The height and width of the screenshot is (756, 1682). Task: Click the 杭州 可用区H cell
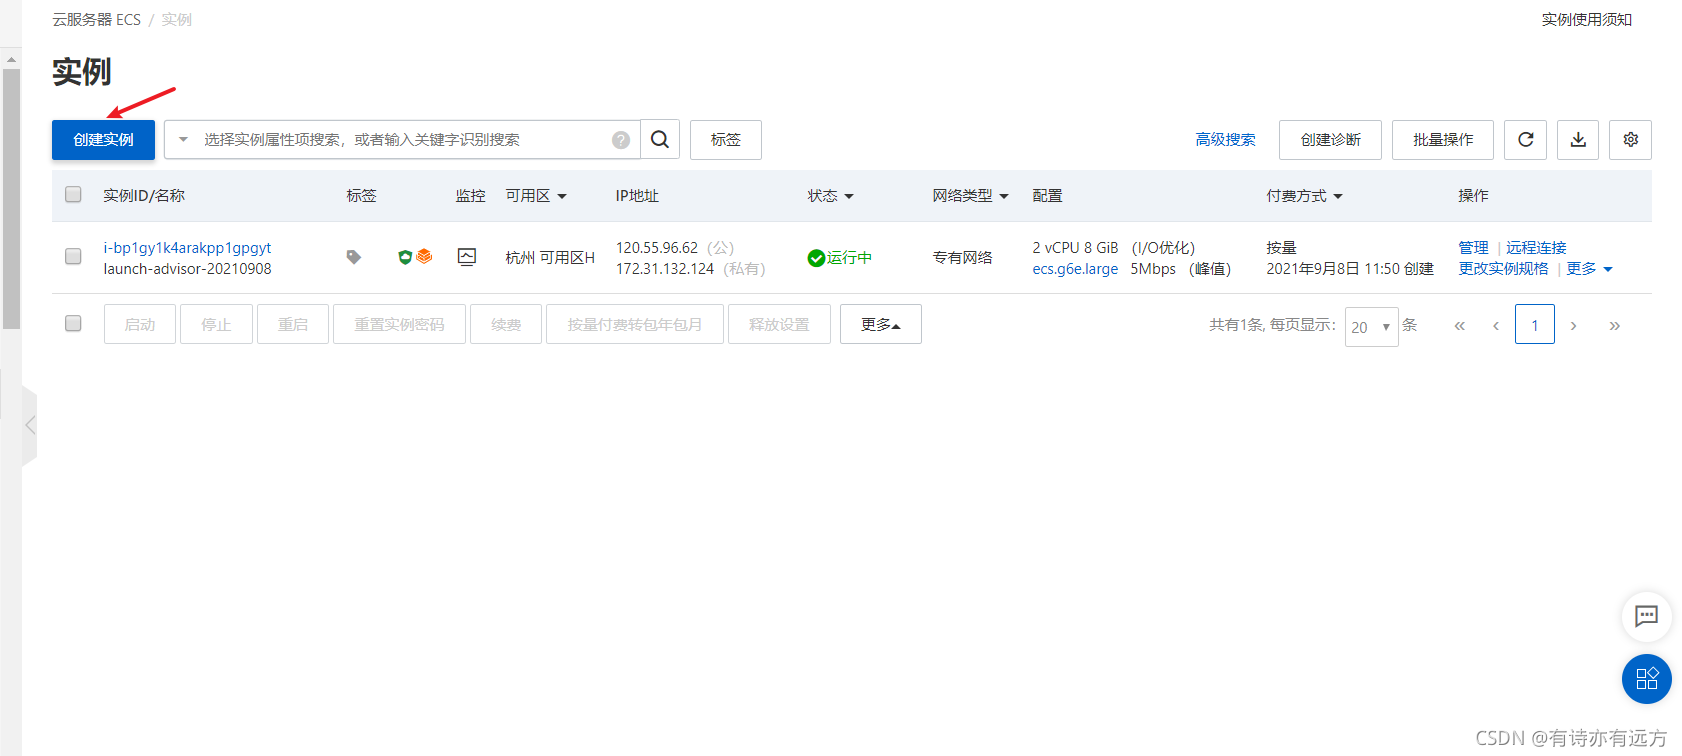click(550, 258)
